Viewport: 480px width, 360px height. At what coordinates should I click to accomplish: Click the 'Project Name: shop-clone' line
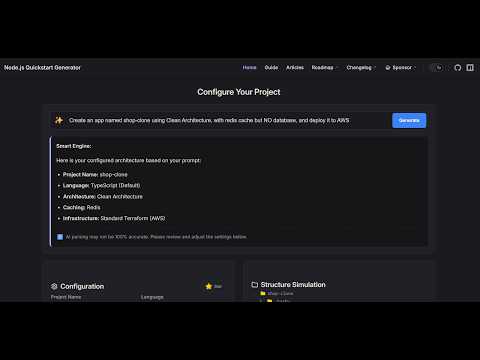[95, 174]
